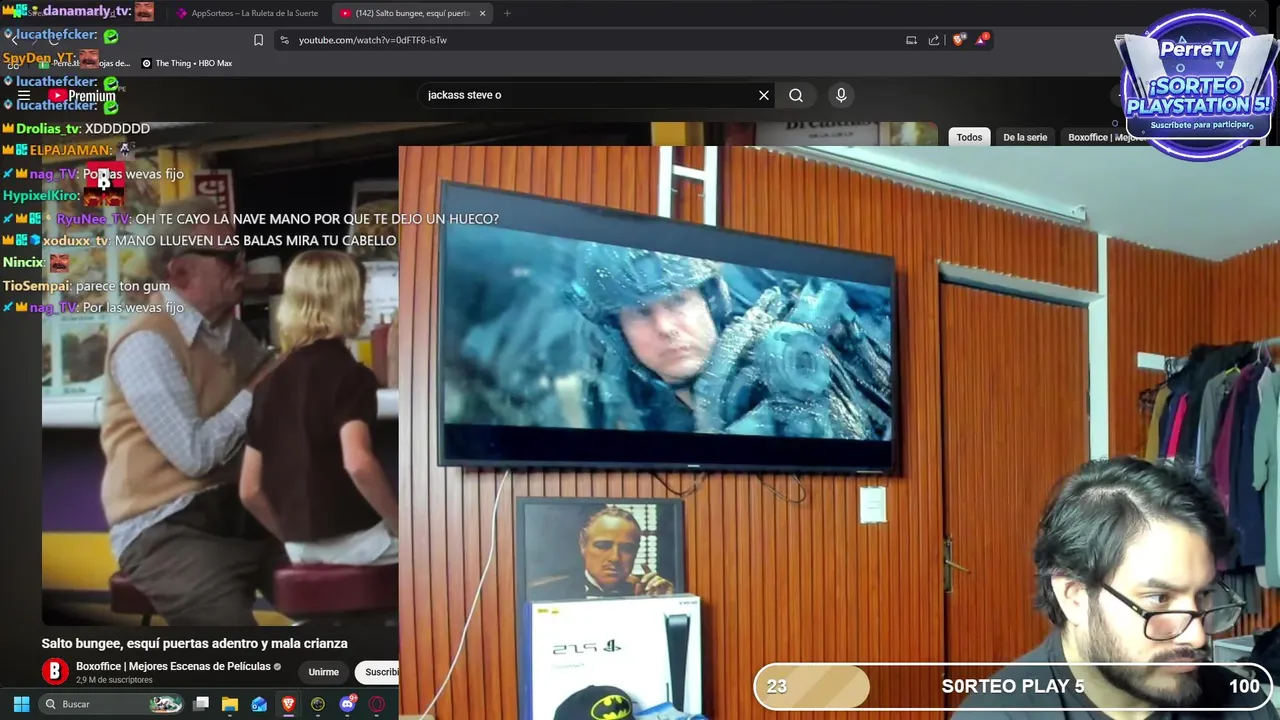The image size is (1280, 720).
Task: Open The Thing HBO Max bookmark
Action: (x=187, y=63)
